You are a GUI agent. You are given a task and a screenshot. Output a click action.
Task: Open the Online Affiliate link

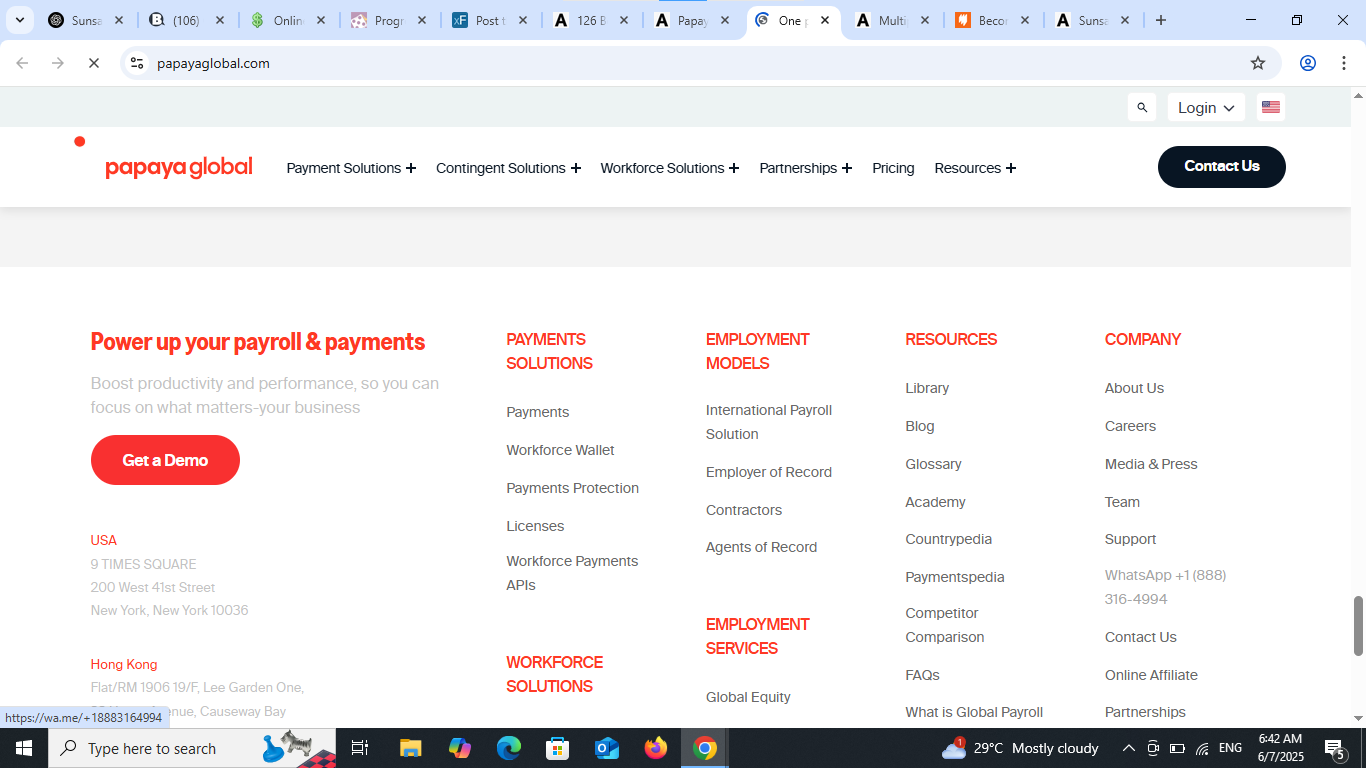(x=1151, y=675)
